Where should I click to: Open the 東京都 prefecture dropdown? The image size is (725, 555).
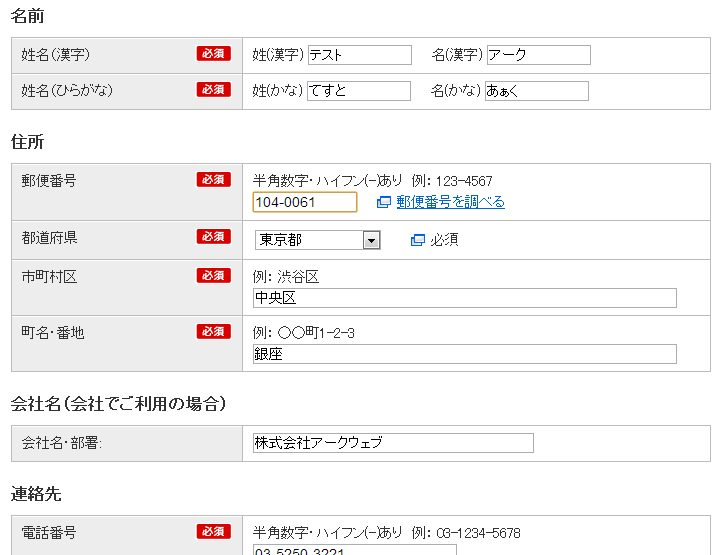click(x=317, y=240)
